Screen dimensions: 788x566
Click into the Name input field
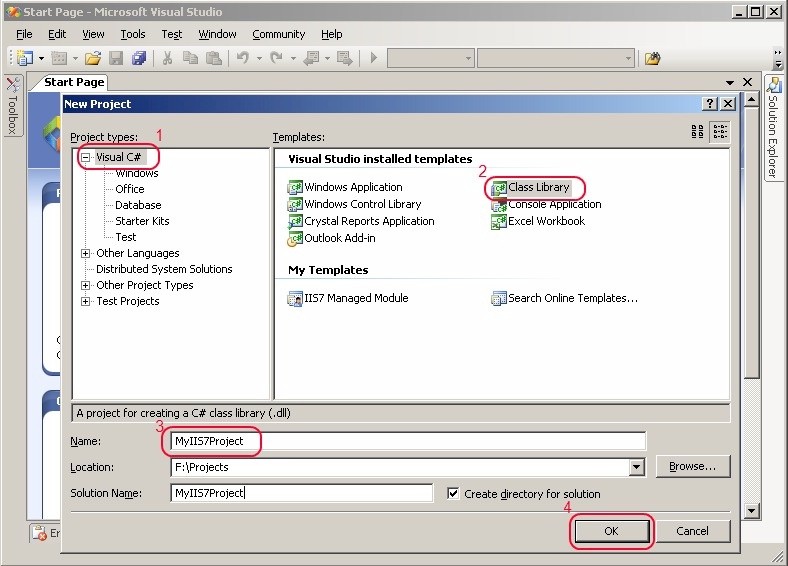(x=408, y=441)
